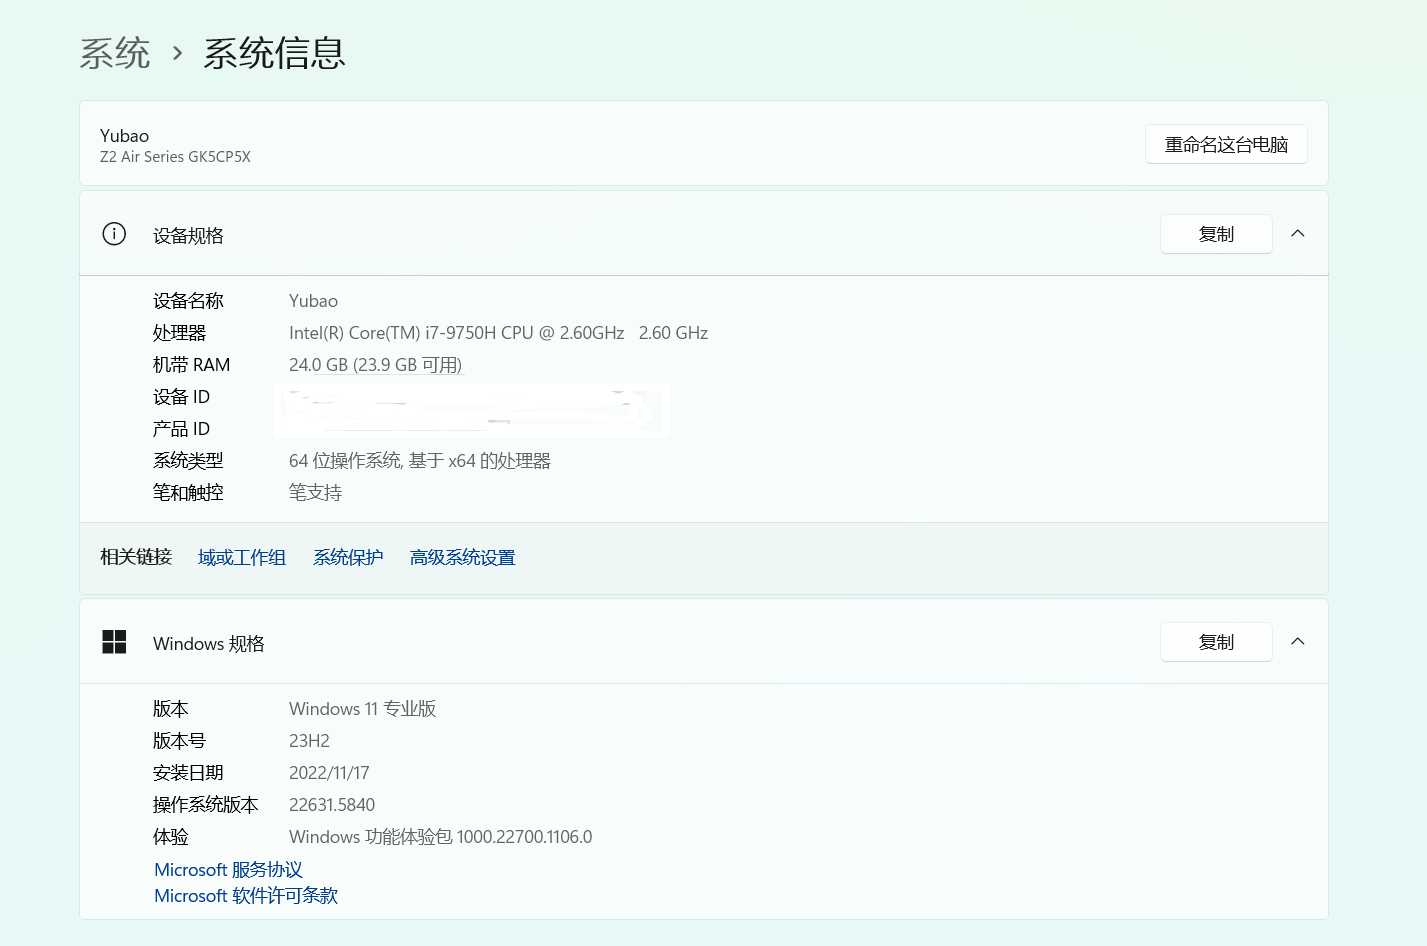Viewport: 1427px width, 946px height.
Task: View the Microsoft 服务协议 link
Action: click(227, 869)
